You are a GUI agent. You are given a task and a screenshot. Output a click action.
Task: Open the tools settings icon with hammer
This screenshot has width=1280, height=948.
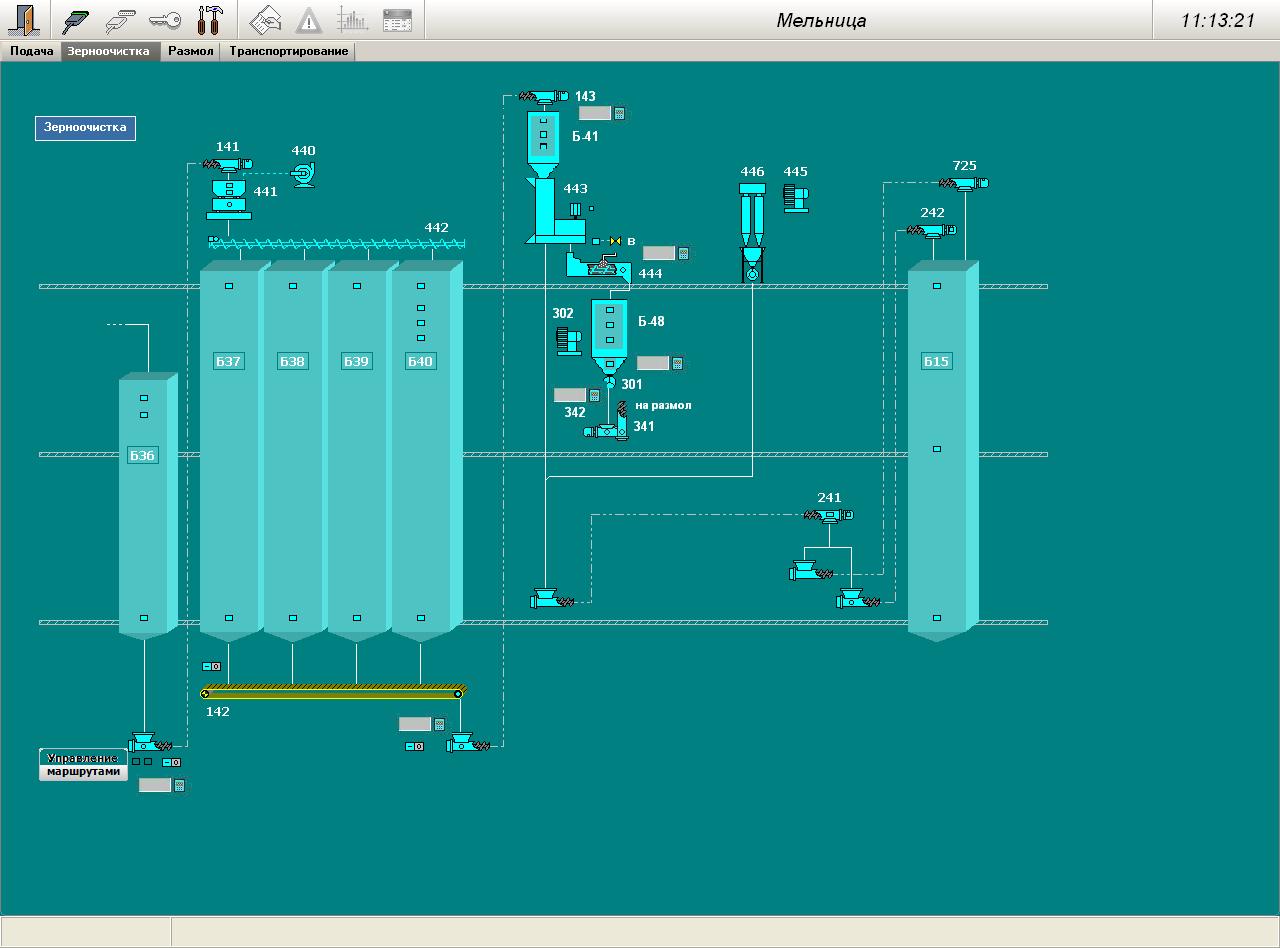(211, 20)
